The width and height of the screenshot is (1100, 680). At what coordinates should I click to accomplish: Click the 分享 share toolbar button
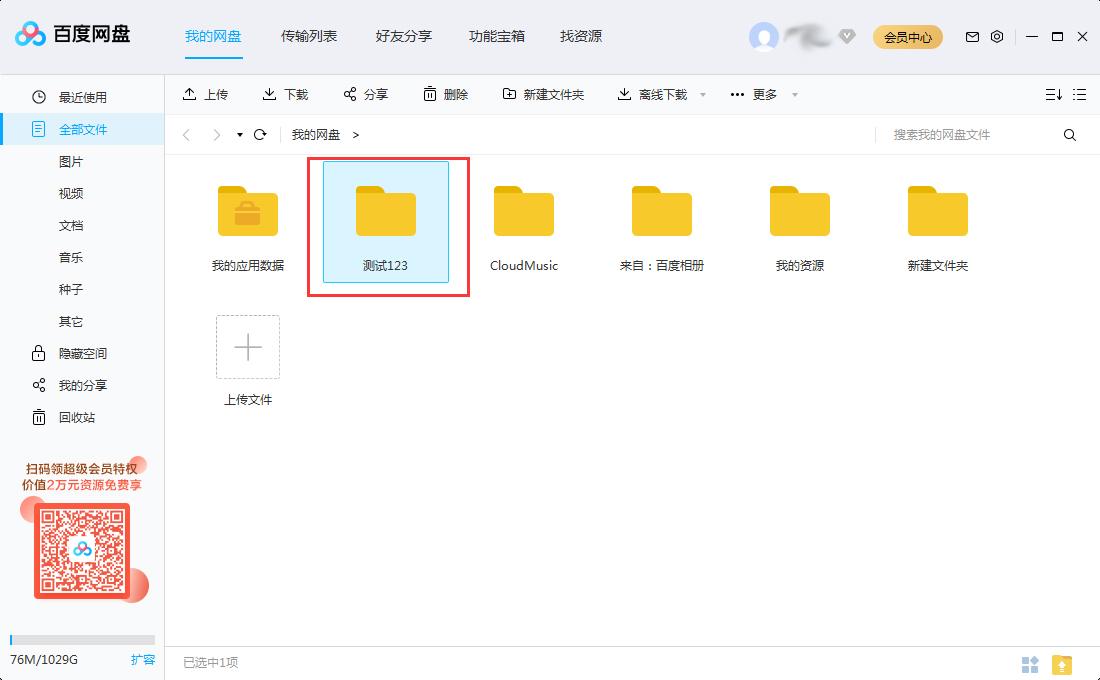click(x=365, y=94)
